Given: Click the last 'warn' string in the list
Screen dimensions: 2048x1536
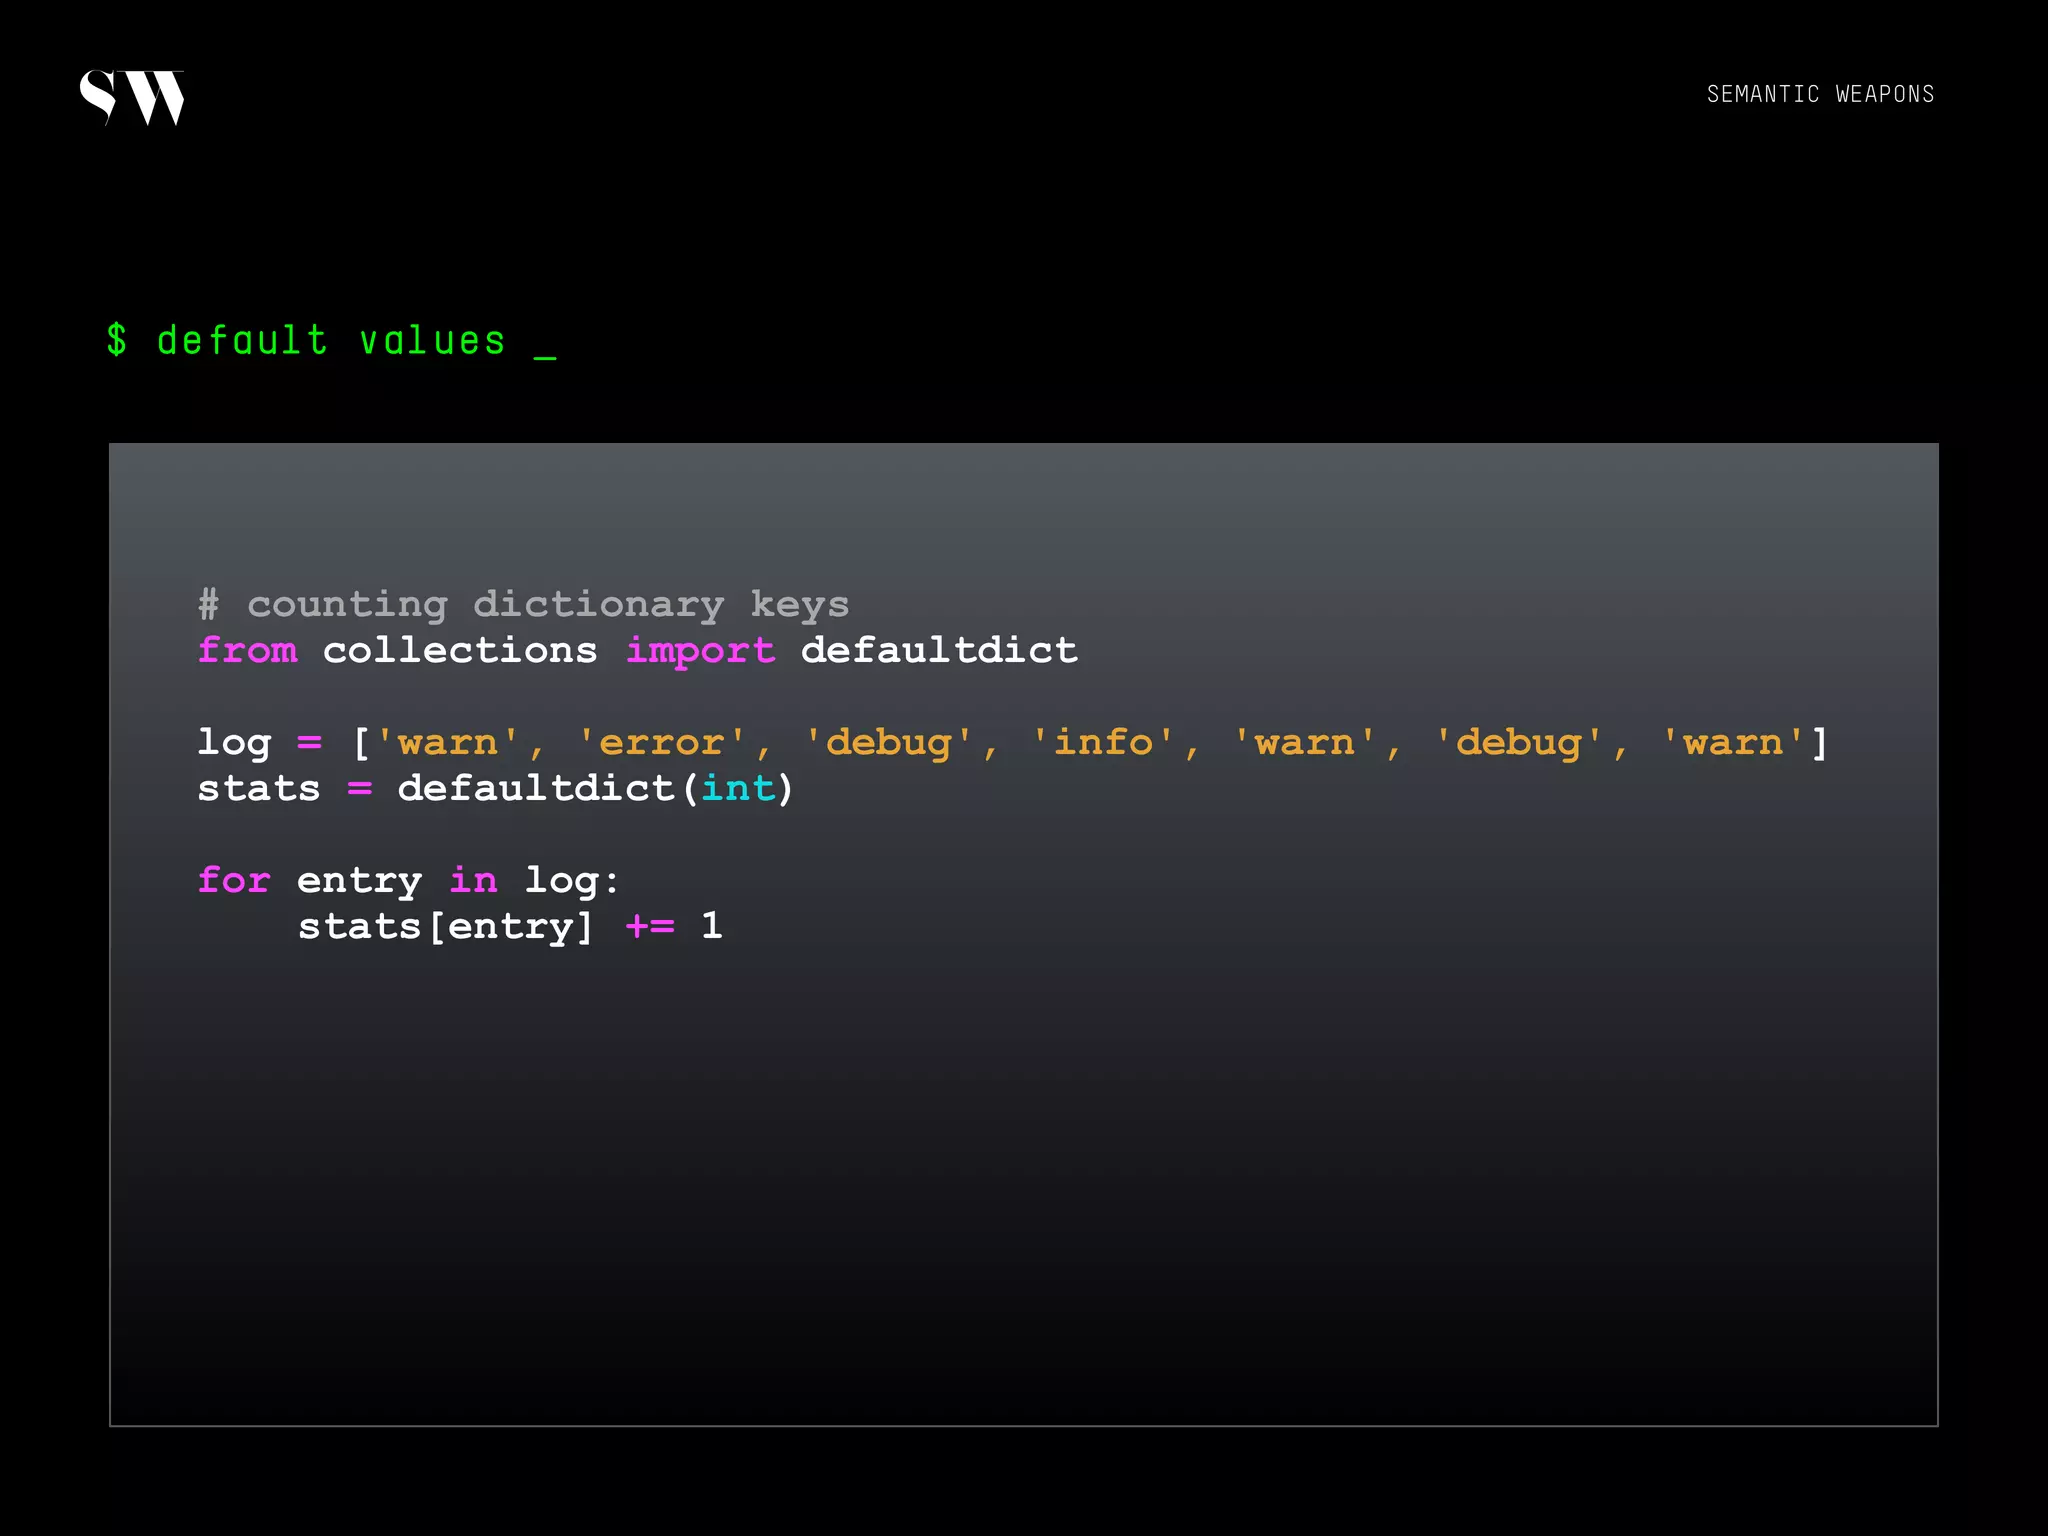Looking at the screenshot, I should (x=1733, y=743).
